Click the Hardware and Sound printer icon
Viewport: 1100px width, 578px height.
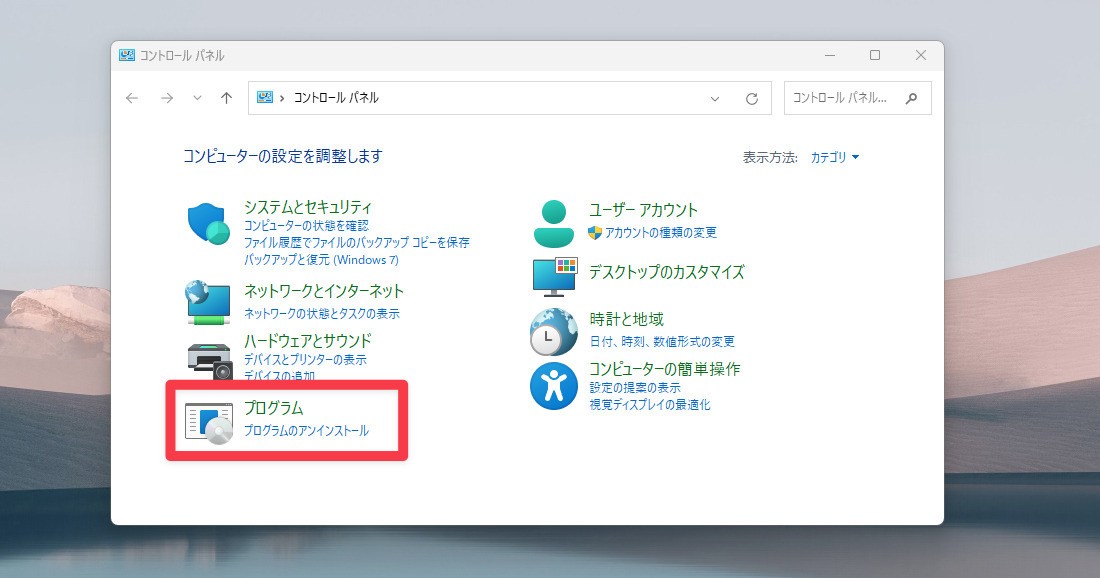pyautogui.click(x=209, y=359)
